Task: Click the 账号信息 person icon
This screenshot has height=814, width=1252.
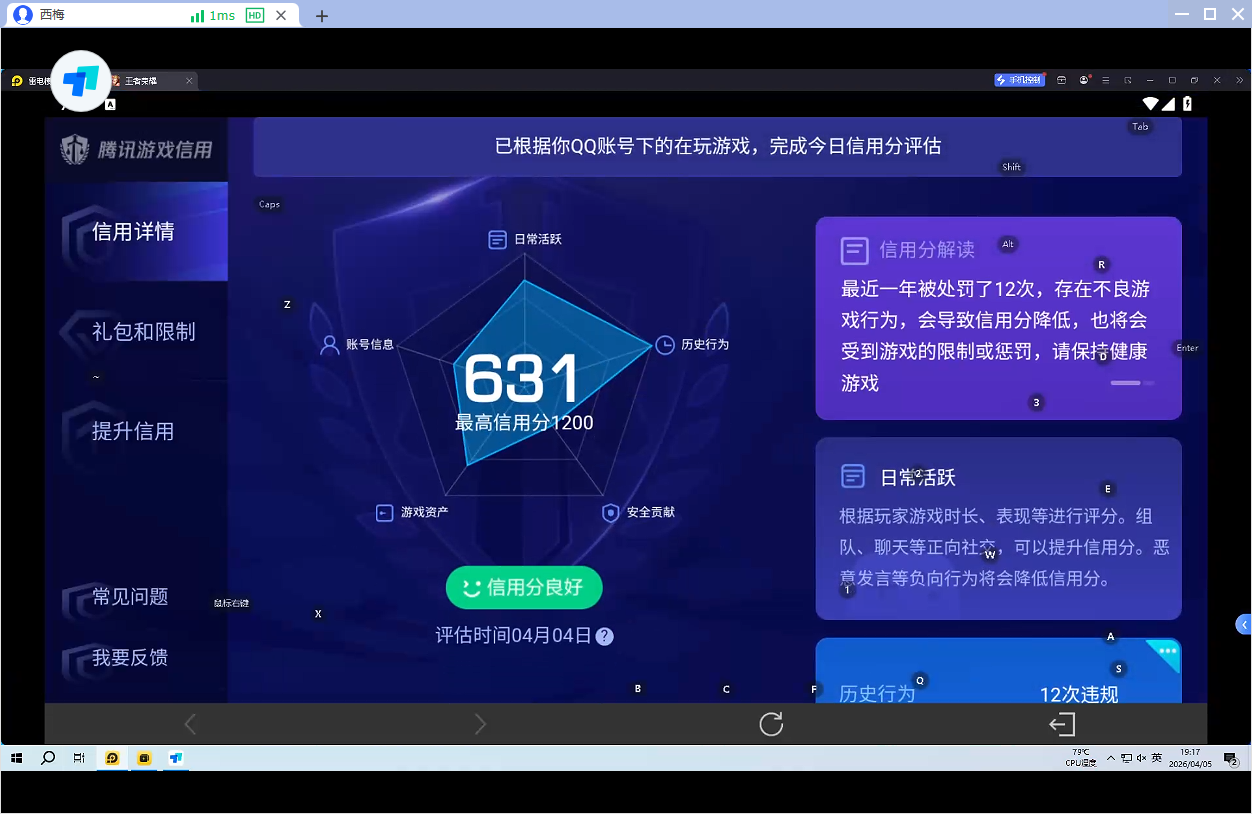Action: [328, 344]
